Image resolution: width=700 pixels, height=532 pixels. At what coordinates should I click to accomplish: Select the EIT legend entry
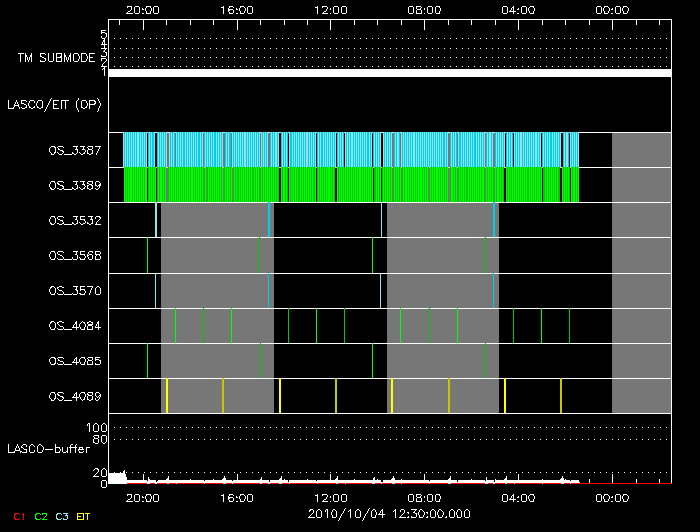pyautogui.click(x=83, y=516)
